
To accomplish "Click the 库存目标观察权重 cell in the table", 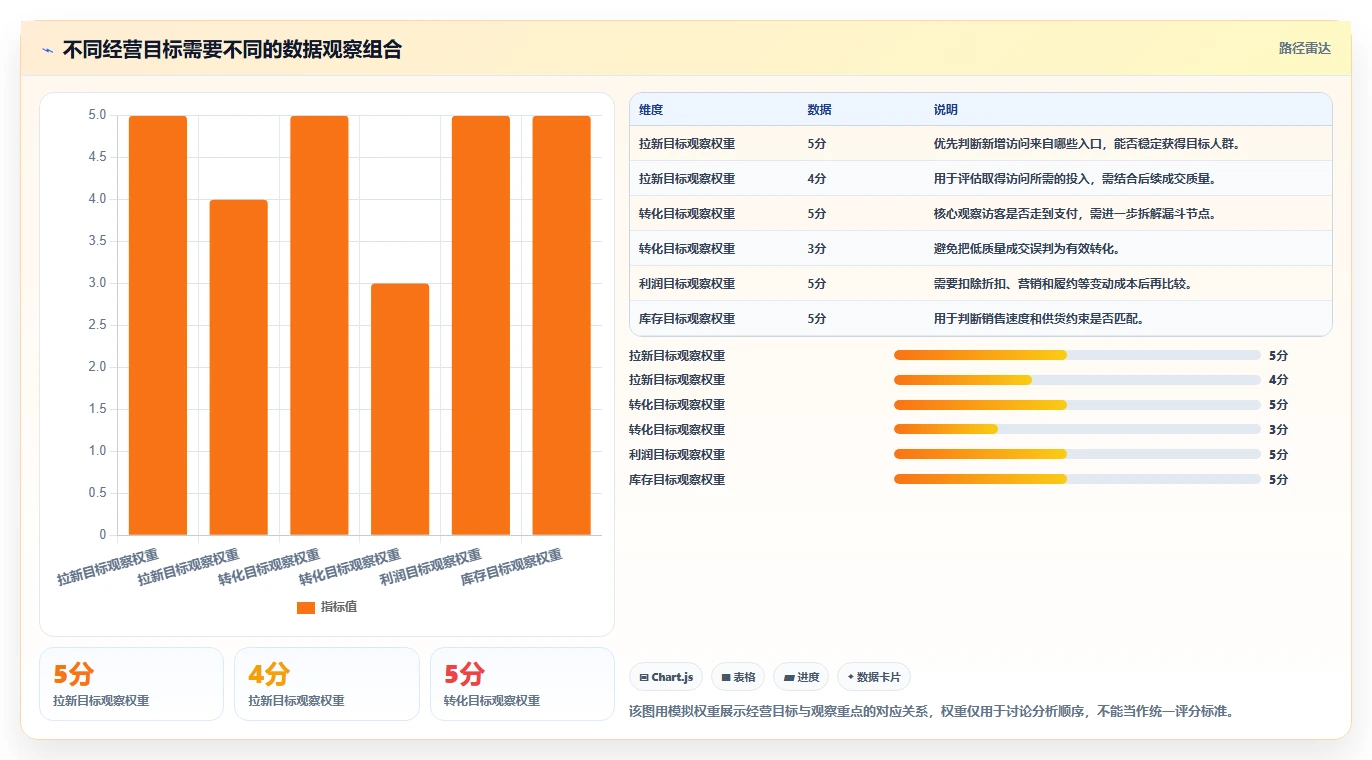I will click(x=687, y=319).
